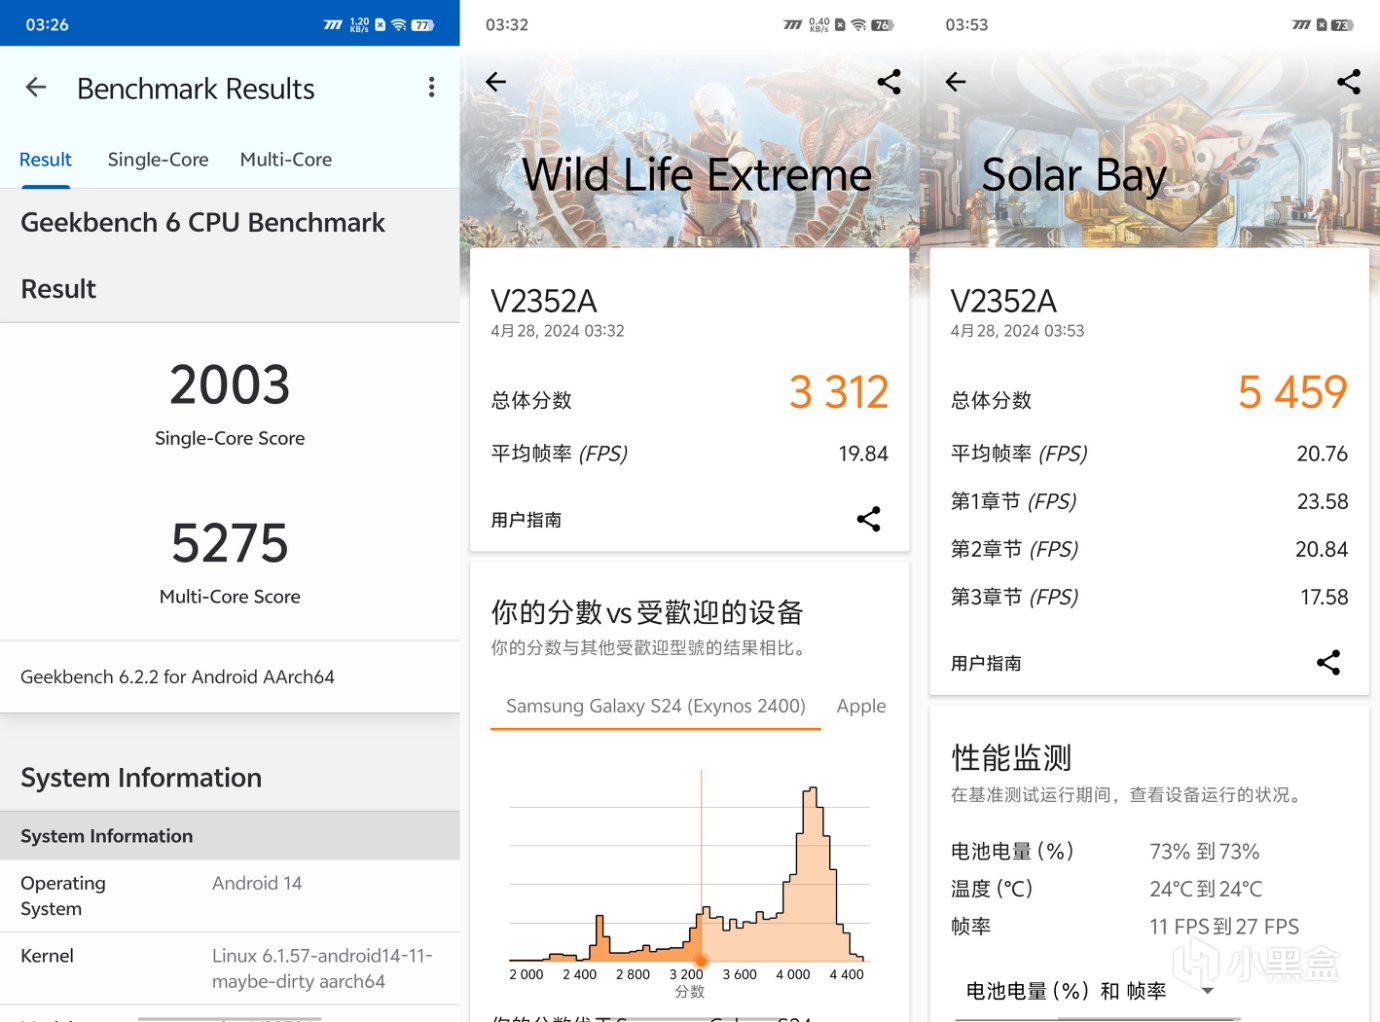Switch to the Single-Core tab

158,159
